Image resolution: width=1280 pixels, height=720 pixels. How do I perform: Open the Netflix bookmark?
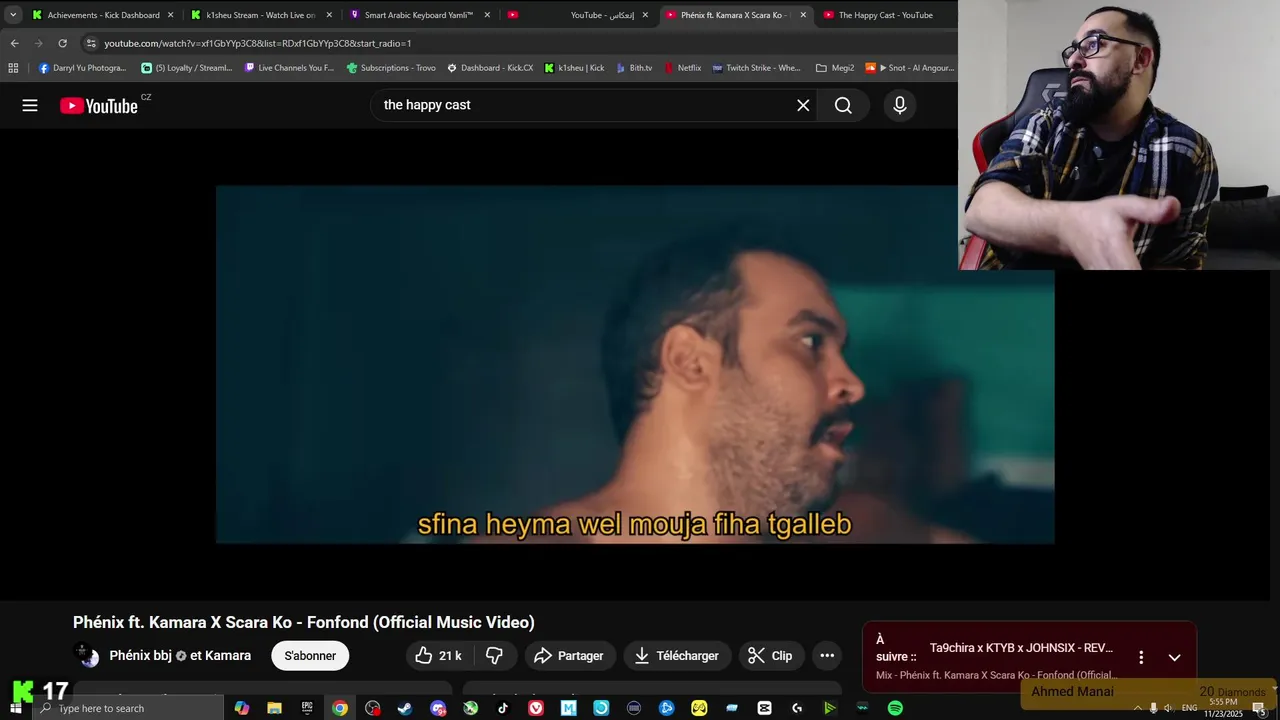[681, 68]
